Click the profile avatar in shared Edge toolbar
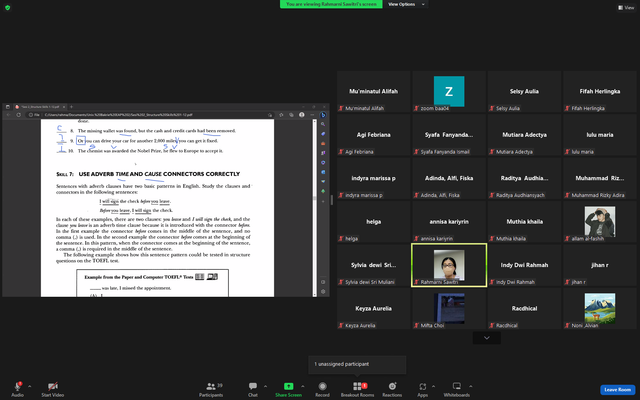The image size is (640, 400). [302, 115]
